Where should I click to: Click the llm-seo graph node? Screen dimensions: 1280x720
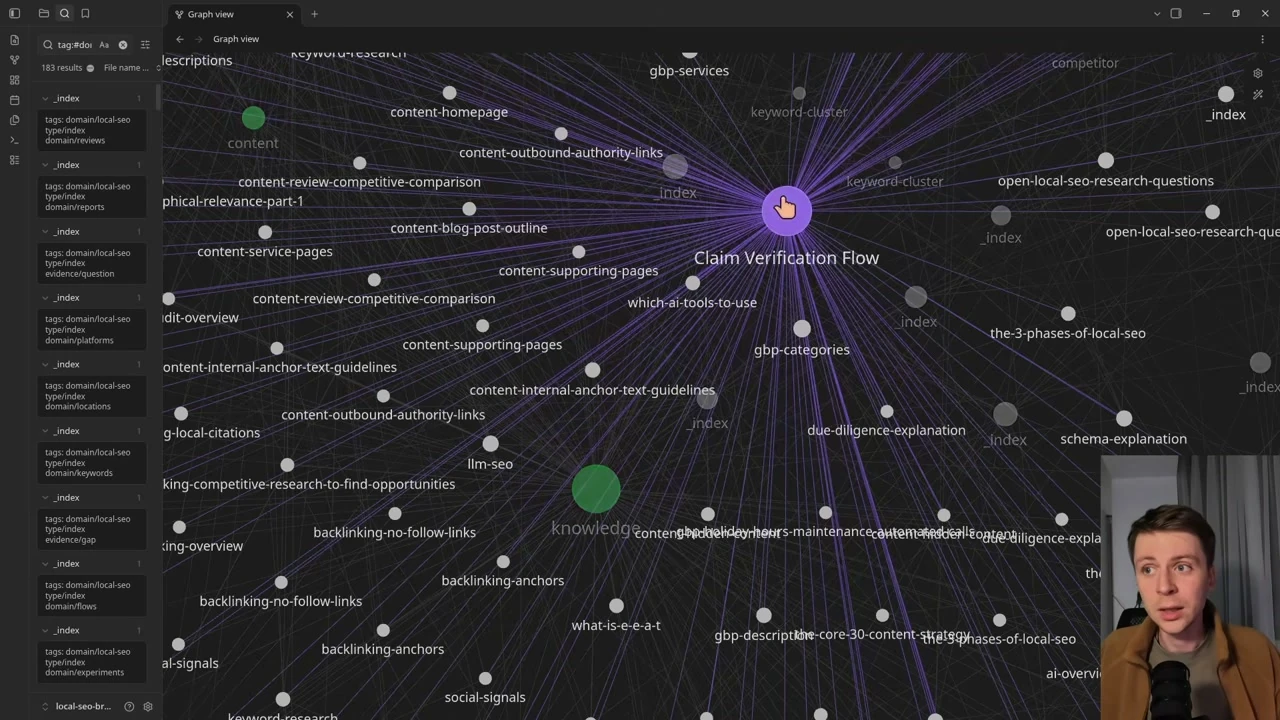490,443
